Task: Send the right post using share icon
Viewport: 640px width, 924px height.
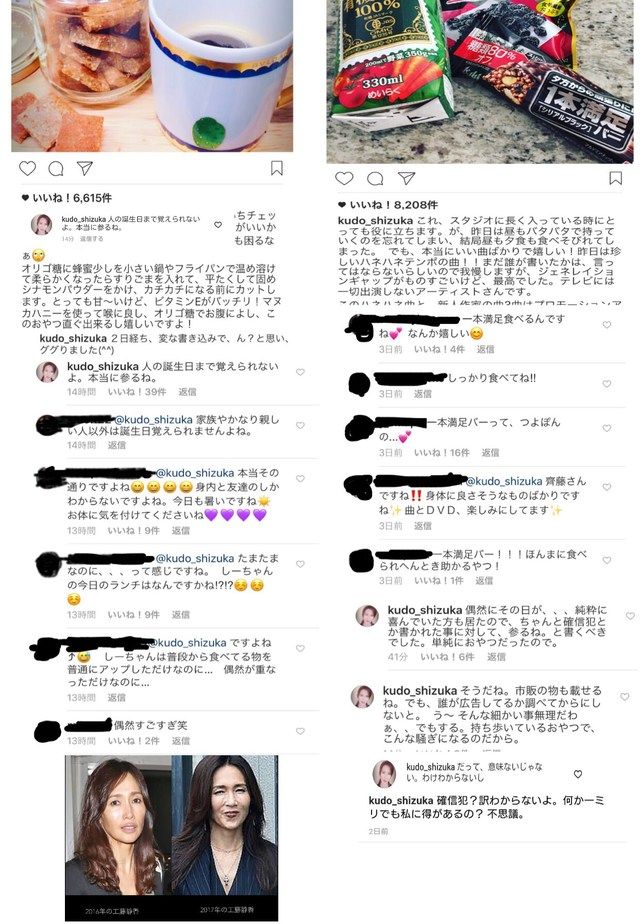Action: click(x=406, y=178)
